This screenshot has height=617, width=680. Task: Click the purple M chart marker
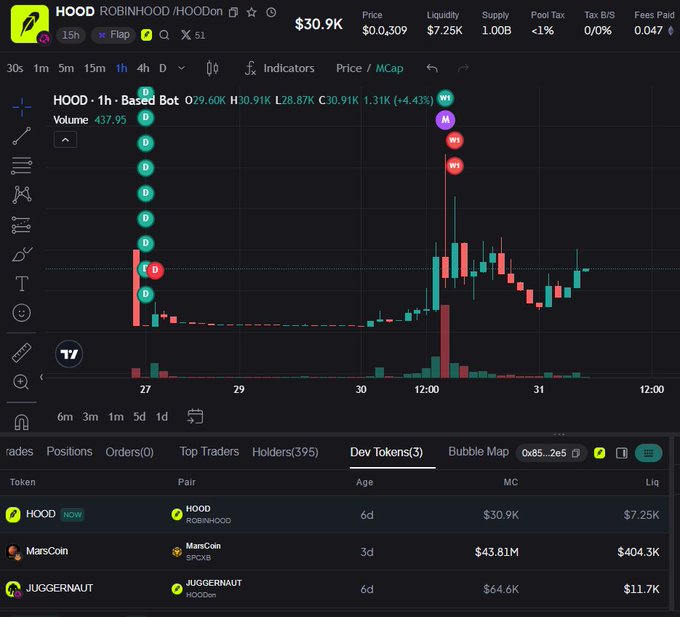[x=445, y=120]
